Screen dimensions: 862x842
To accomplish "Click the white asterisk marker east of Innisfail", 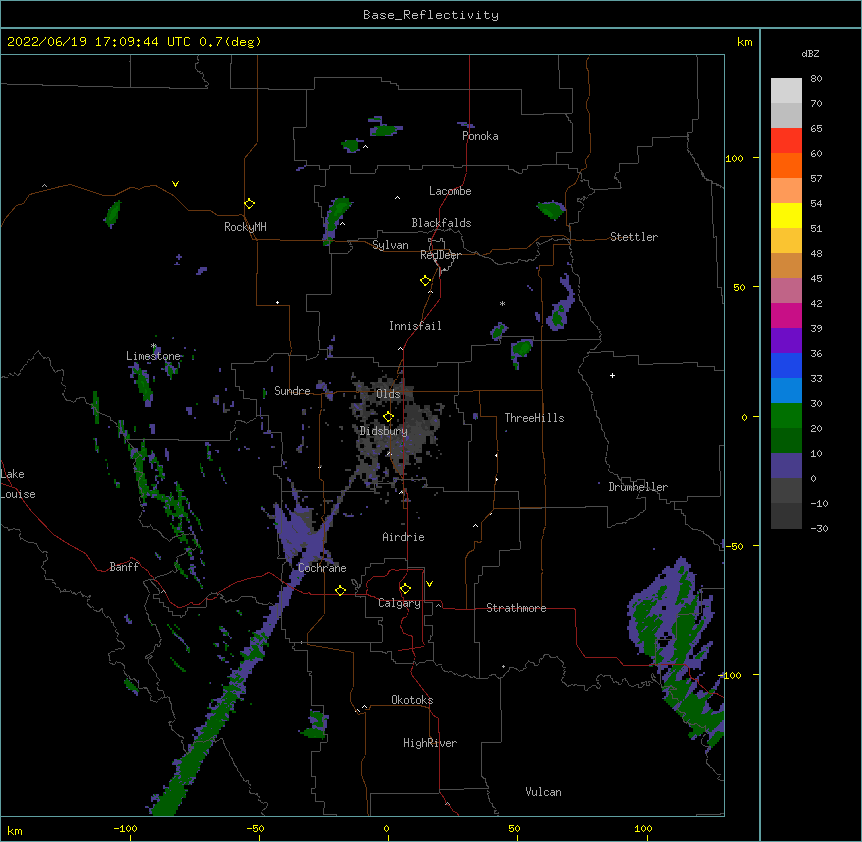I will point(502,303).
